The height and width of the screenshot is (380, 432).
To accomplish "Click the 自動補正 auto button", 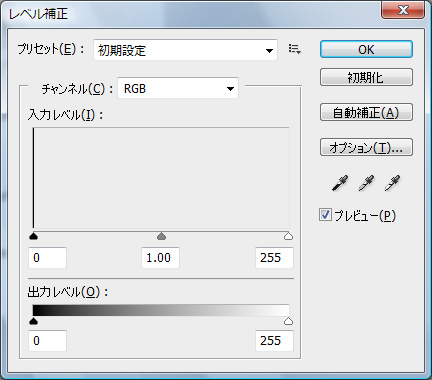I will 366,112.
